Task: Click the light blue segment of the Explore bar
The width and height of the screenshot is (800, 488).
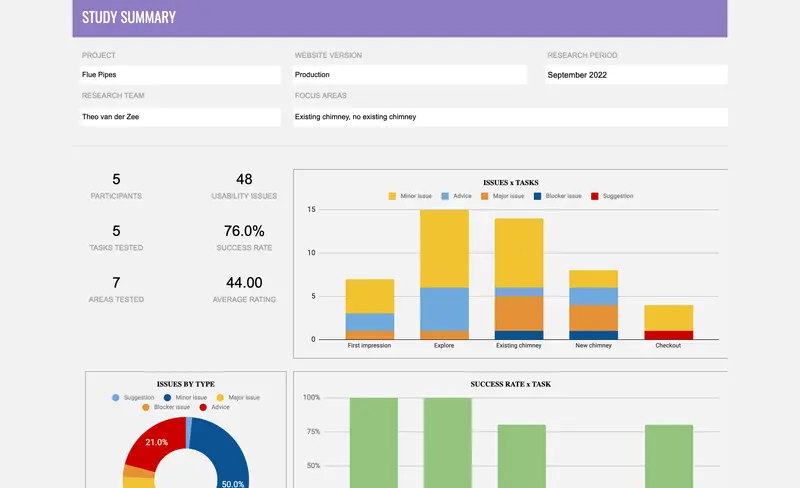Action: 444,309
